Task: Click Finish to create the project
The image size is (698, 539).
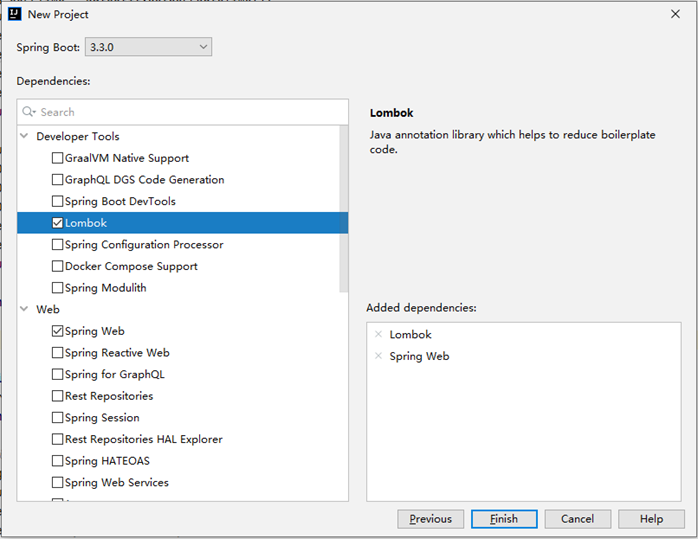Action: pyautogui.click(x=504, y=519)
